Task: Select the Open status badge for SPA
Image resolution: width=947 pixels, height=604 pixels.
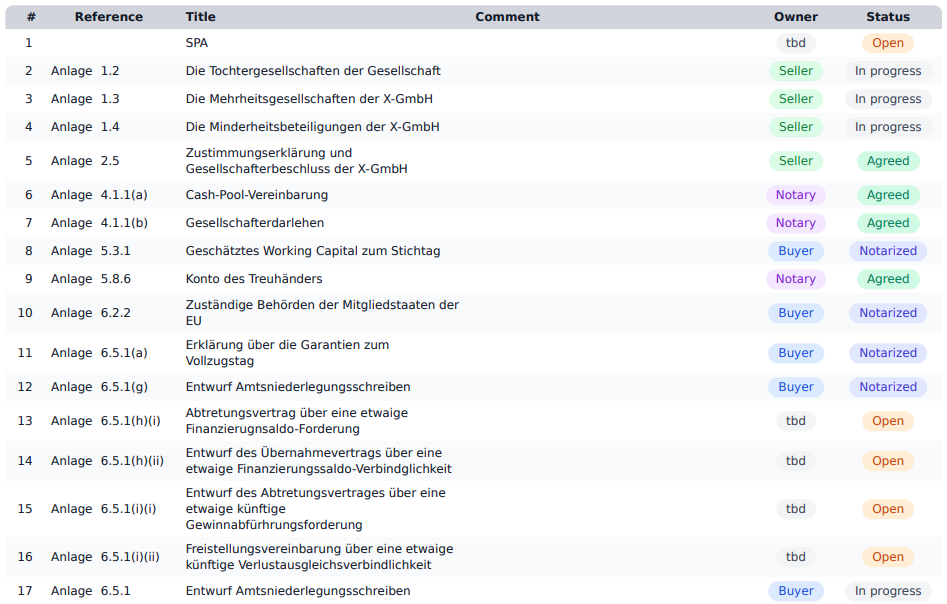Action: click(x=887, y=43)
